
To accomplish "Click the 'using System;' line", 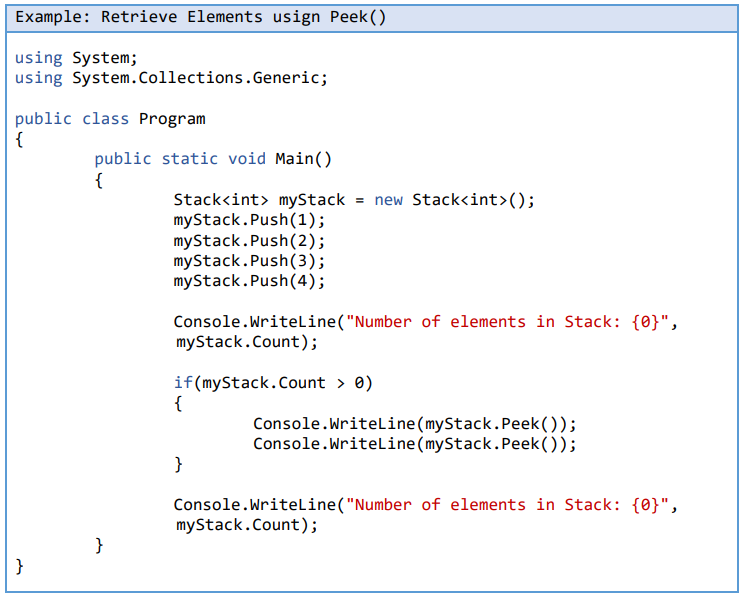I will (x=76, y=58).
